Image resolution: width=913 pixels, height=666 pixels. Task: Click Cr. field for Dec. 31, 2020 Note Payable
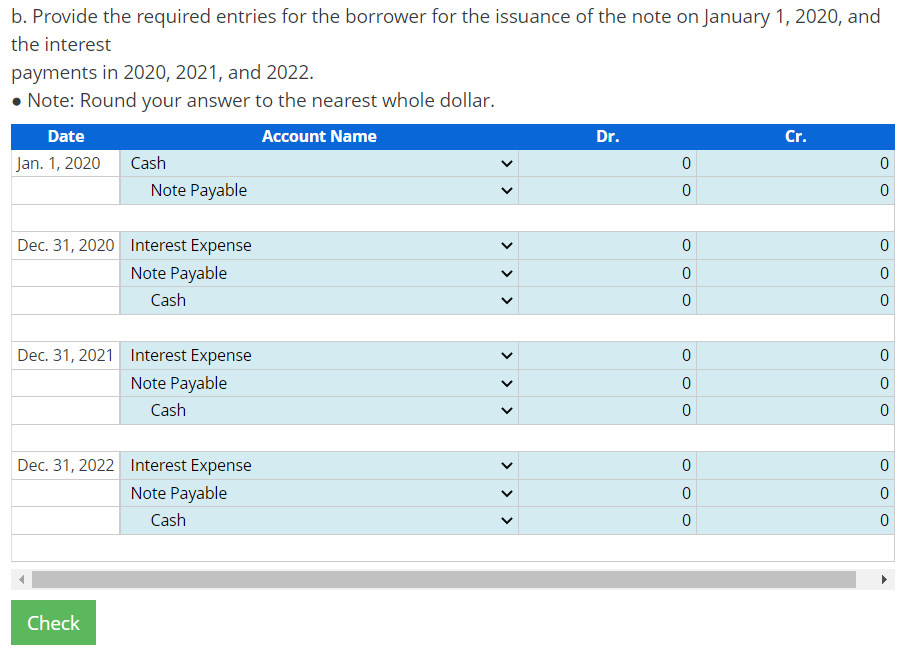[x=795, y=273]
